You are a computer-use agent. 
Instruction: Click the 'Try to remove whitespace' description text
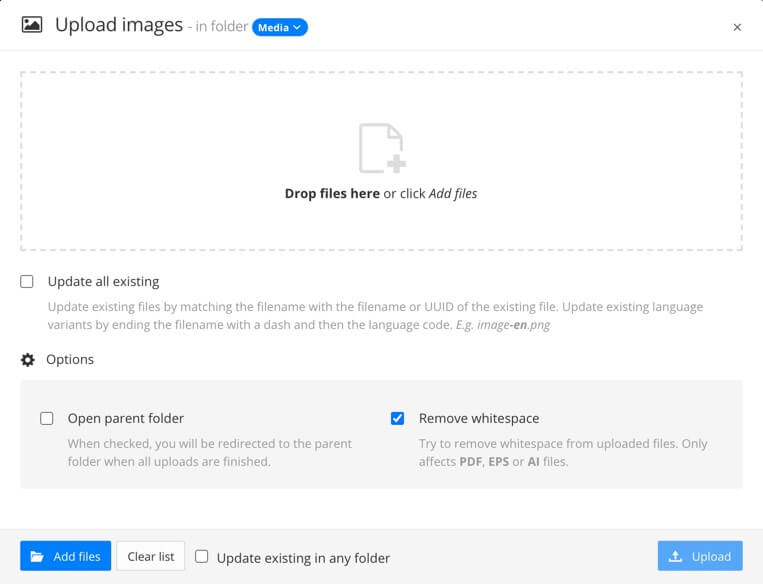[563, 453]
